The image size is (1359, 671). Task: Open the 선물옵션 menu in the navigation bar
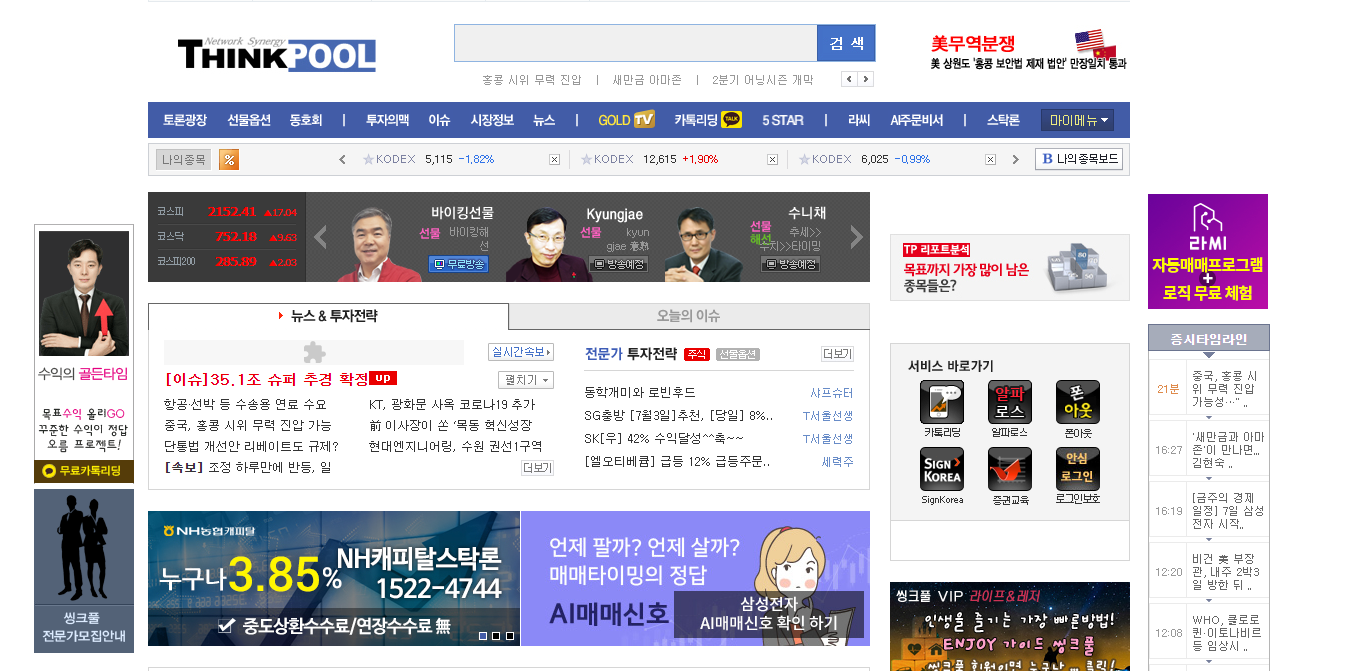pyautogui.click(x=249, y=120)
